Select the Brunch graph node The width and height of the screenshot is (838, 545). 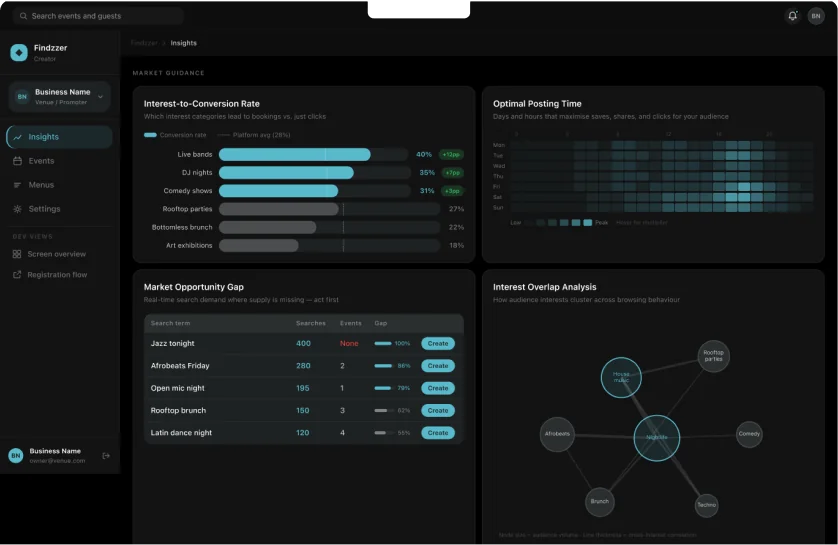click(600, 502)
